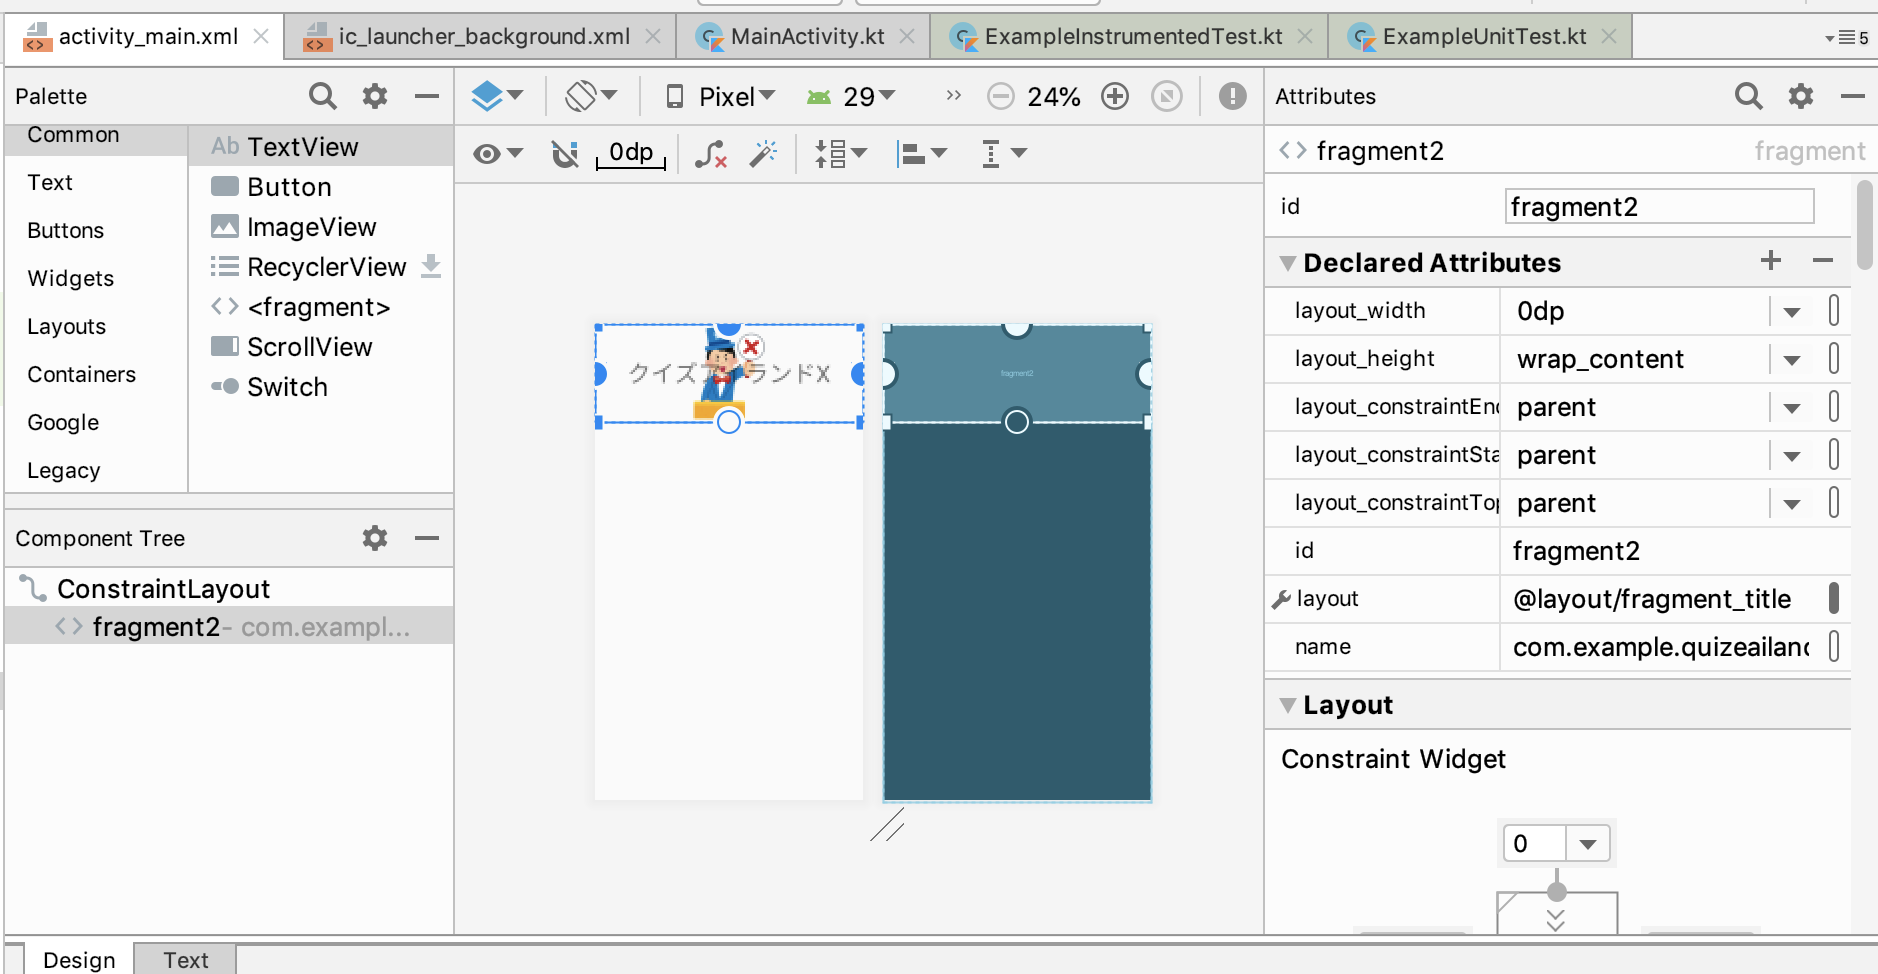
Task: Pick Button widget from palette
Action: point(321,187)
